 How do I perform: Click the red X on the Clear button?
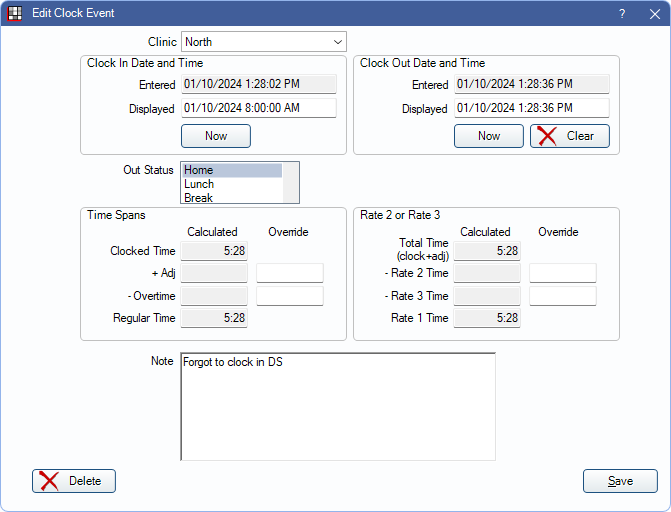click(x=547, y=136)
